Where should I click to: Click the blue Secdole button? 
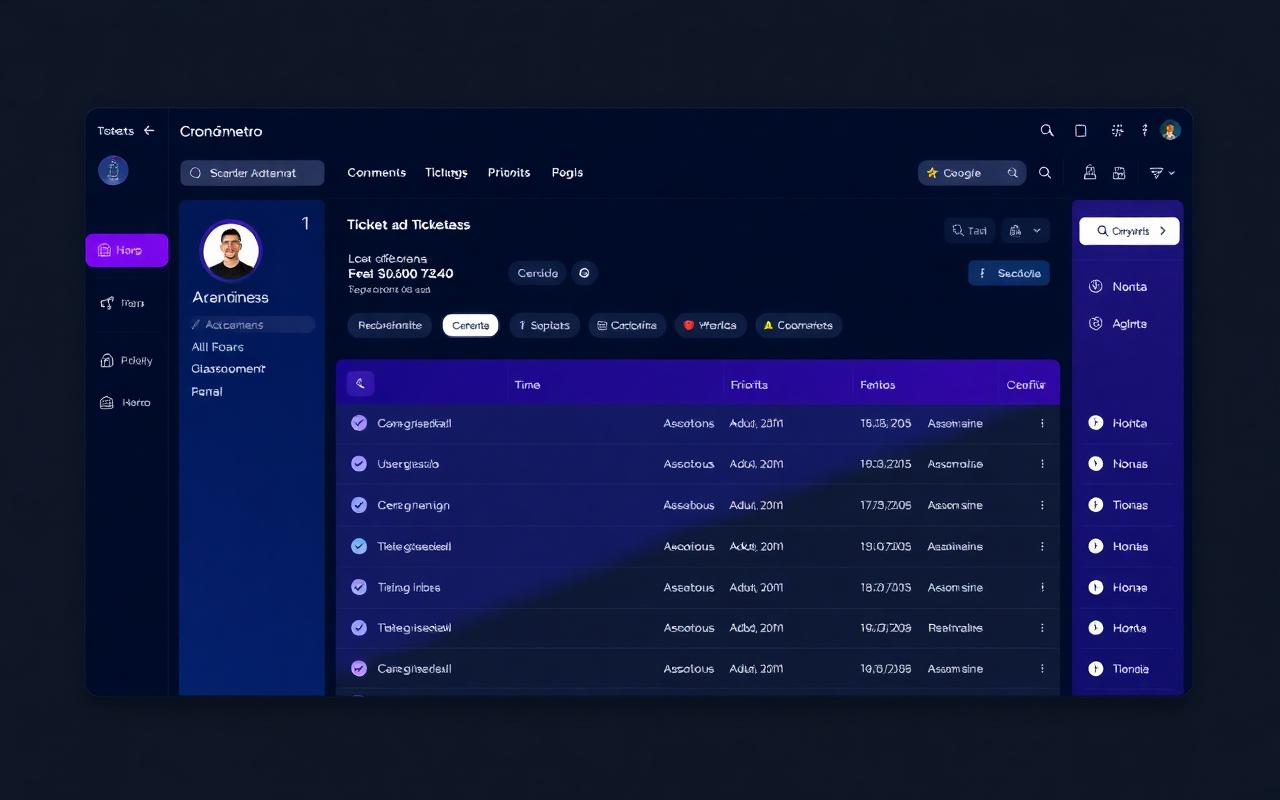point(1009,273)
